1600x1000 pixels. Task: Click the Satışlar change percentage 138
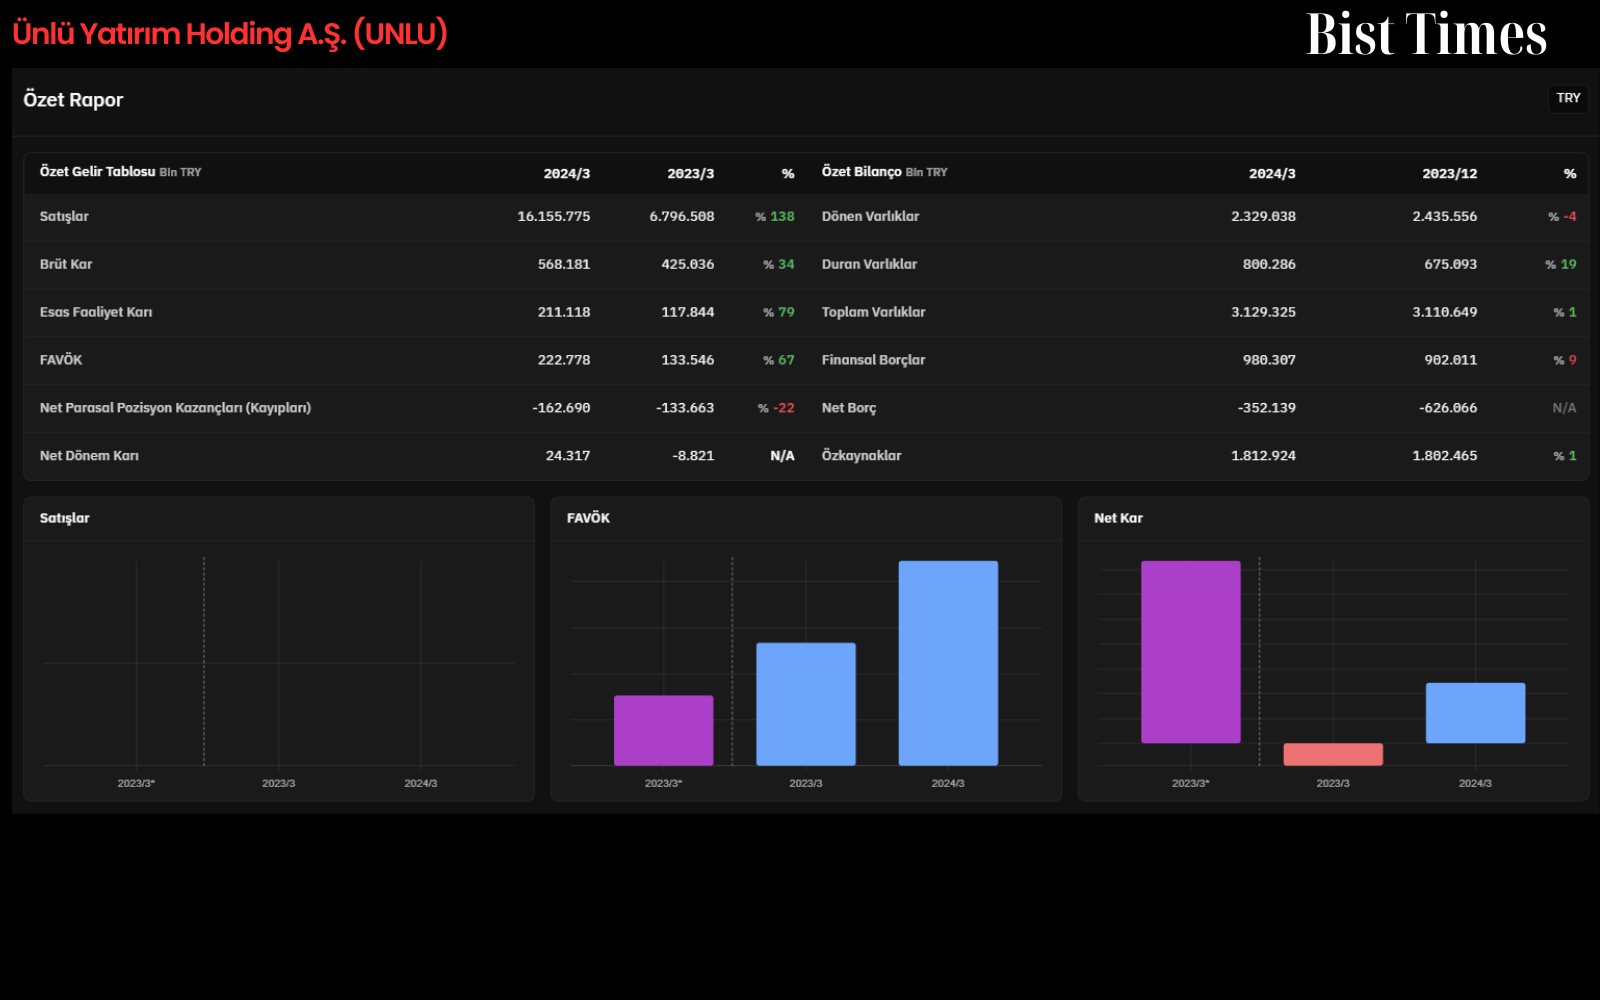click(775, 216)
